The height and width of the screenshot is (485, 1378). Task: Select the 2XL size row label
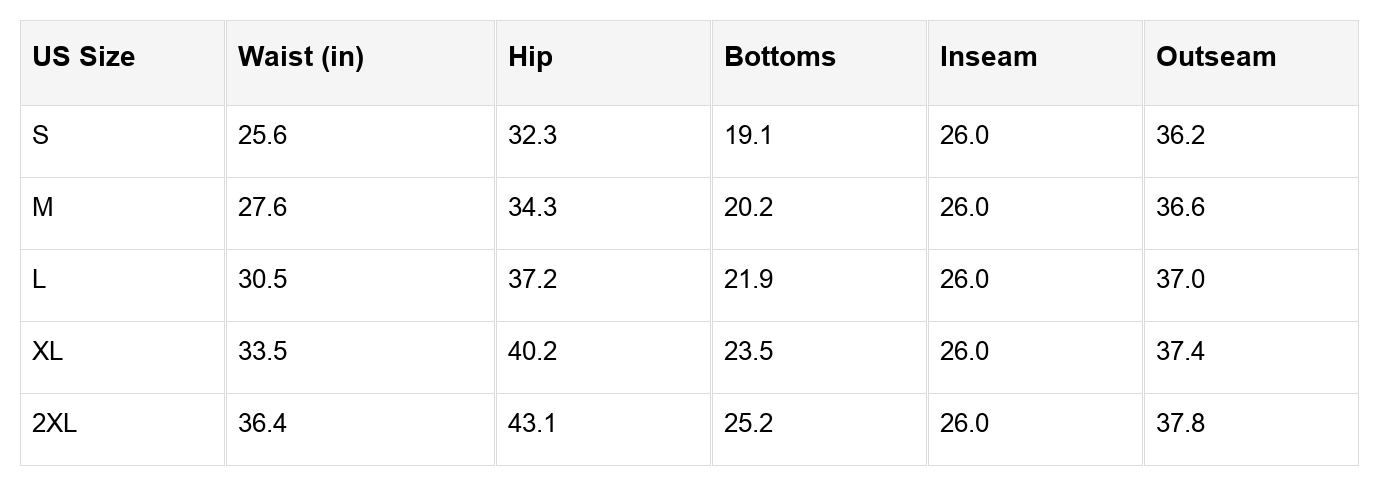pyautogui.click(x=54, y=423)
